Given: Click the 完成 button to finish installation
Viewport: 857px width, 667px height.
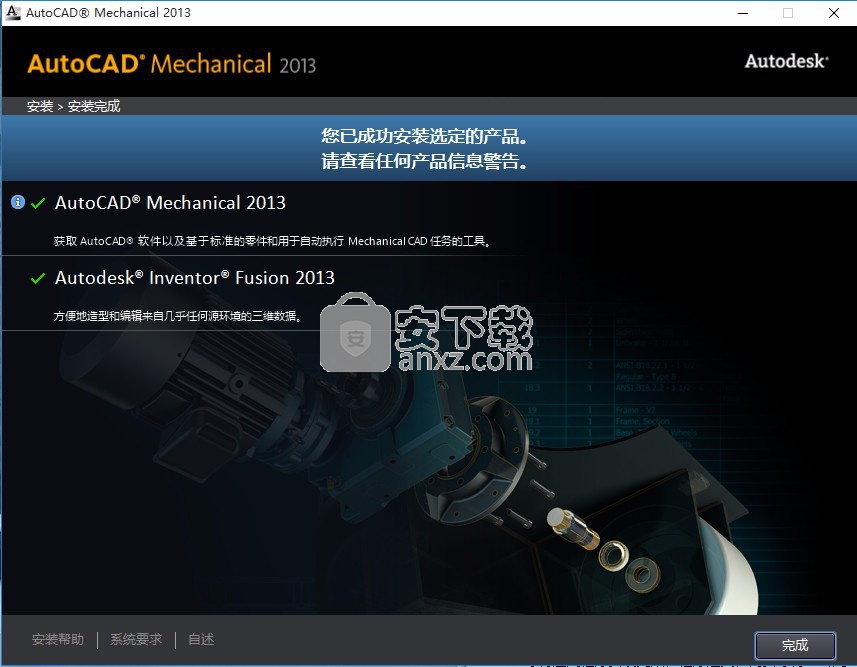Looking at the screenshot, I should pos(795,646).
